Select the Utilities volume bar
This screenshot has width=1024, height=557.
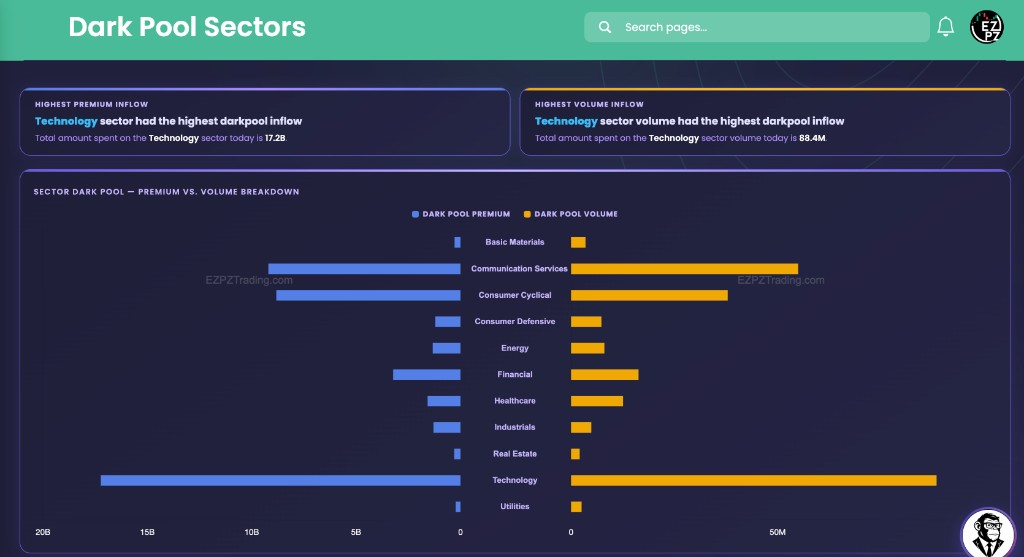(x=576, y=507)
